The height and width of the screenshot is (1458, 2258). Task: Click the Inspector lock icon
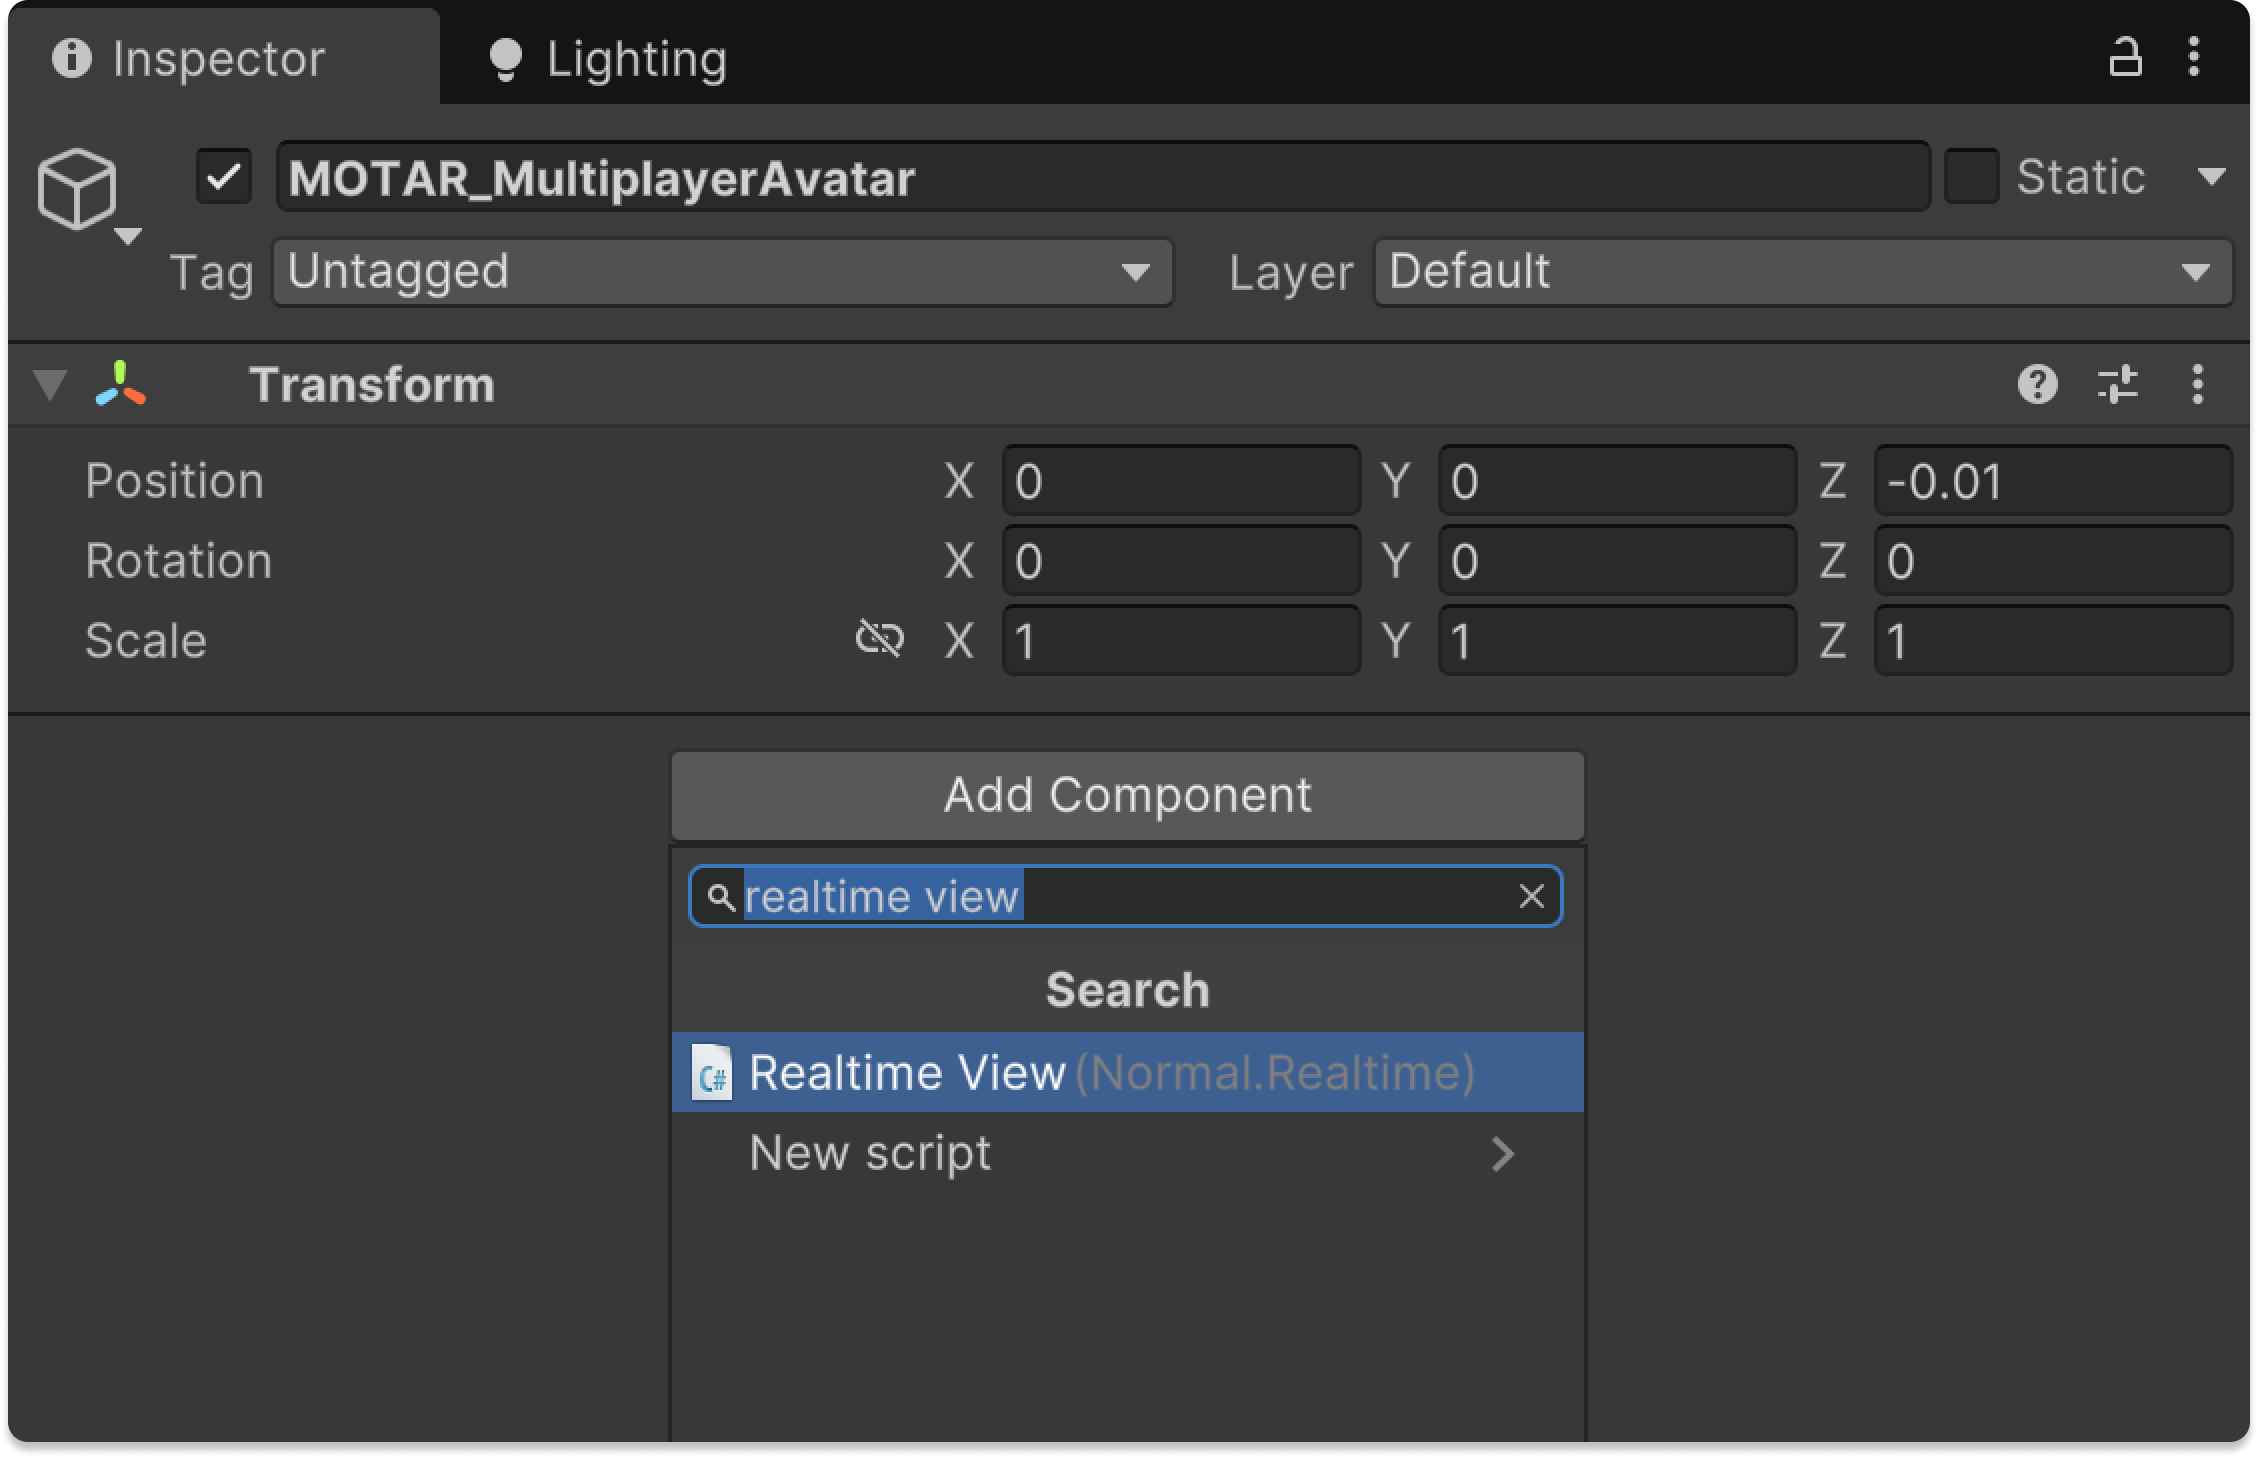point(2124,57)
